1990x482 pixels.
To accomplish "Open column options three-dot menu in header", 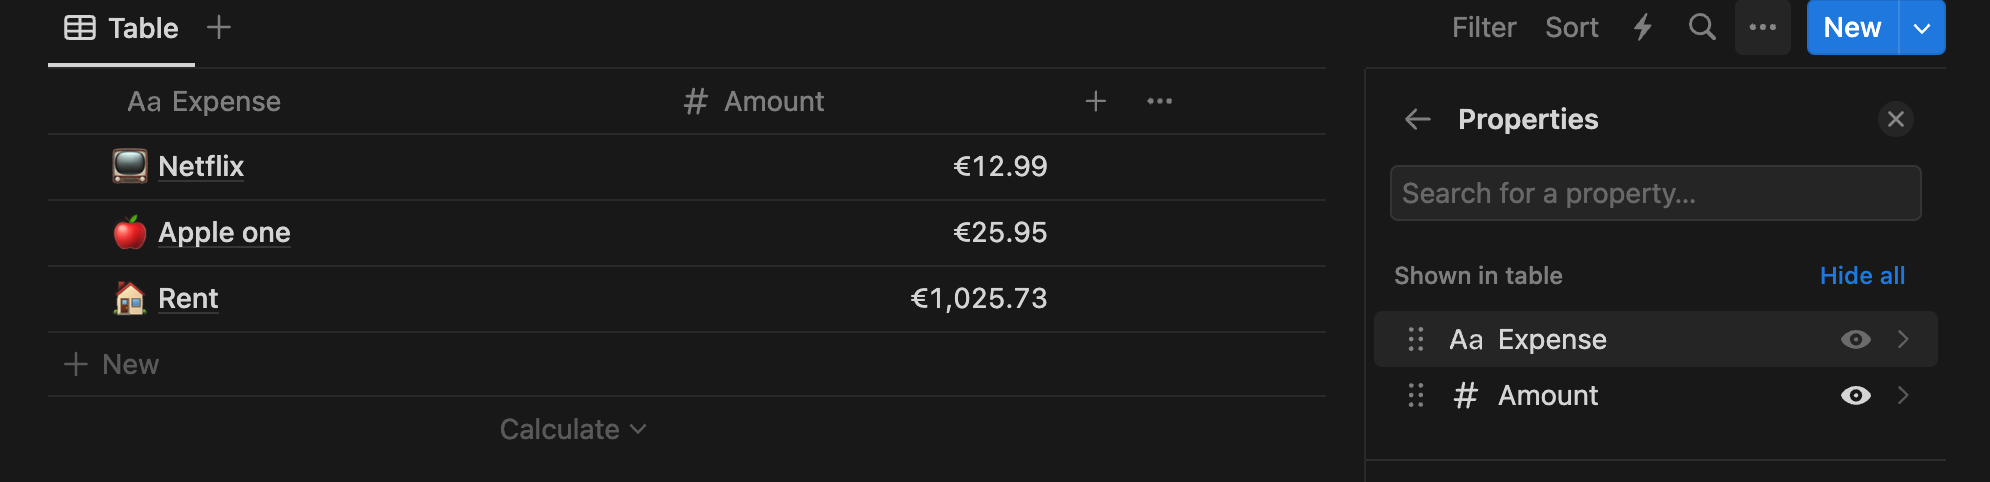I will (x=1160, y=101).
